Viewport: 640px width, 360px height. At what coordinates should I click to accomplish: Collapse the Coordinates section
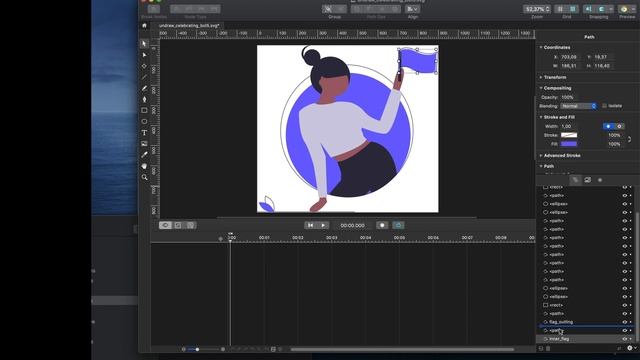click(x=541, y=47)
